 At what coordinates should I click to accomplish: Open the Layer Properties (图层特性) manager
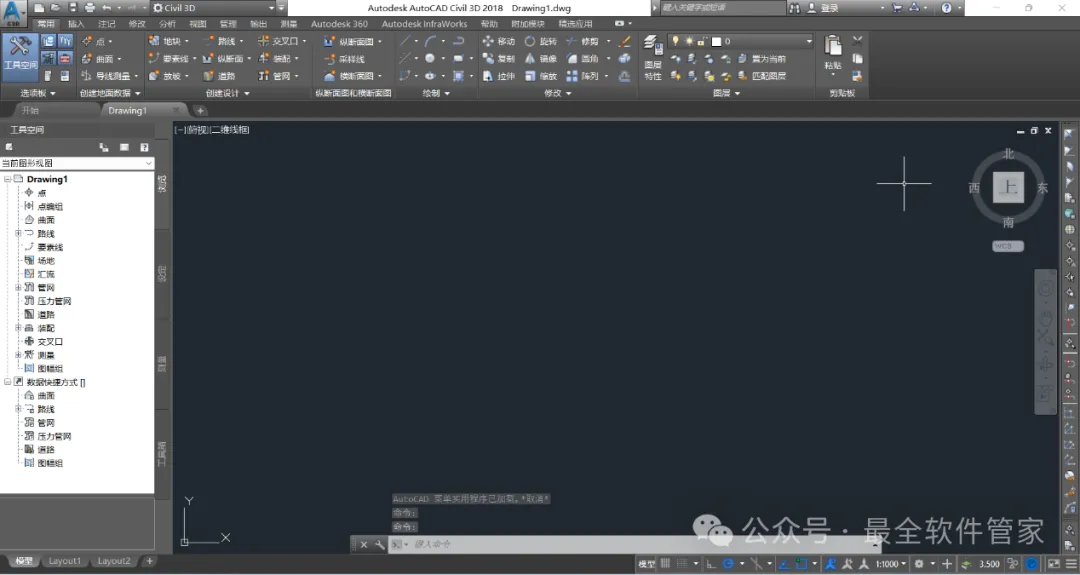[x=653, y=58]
